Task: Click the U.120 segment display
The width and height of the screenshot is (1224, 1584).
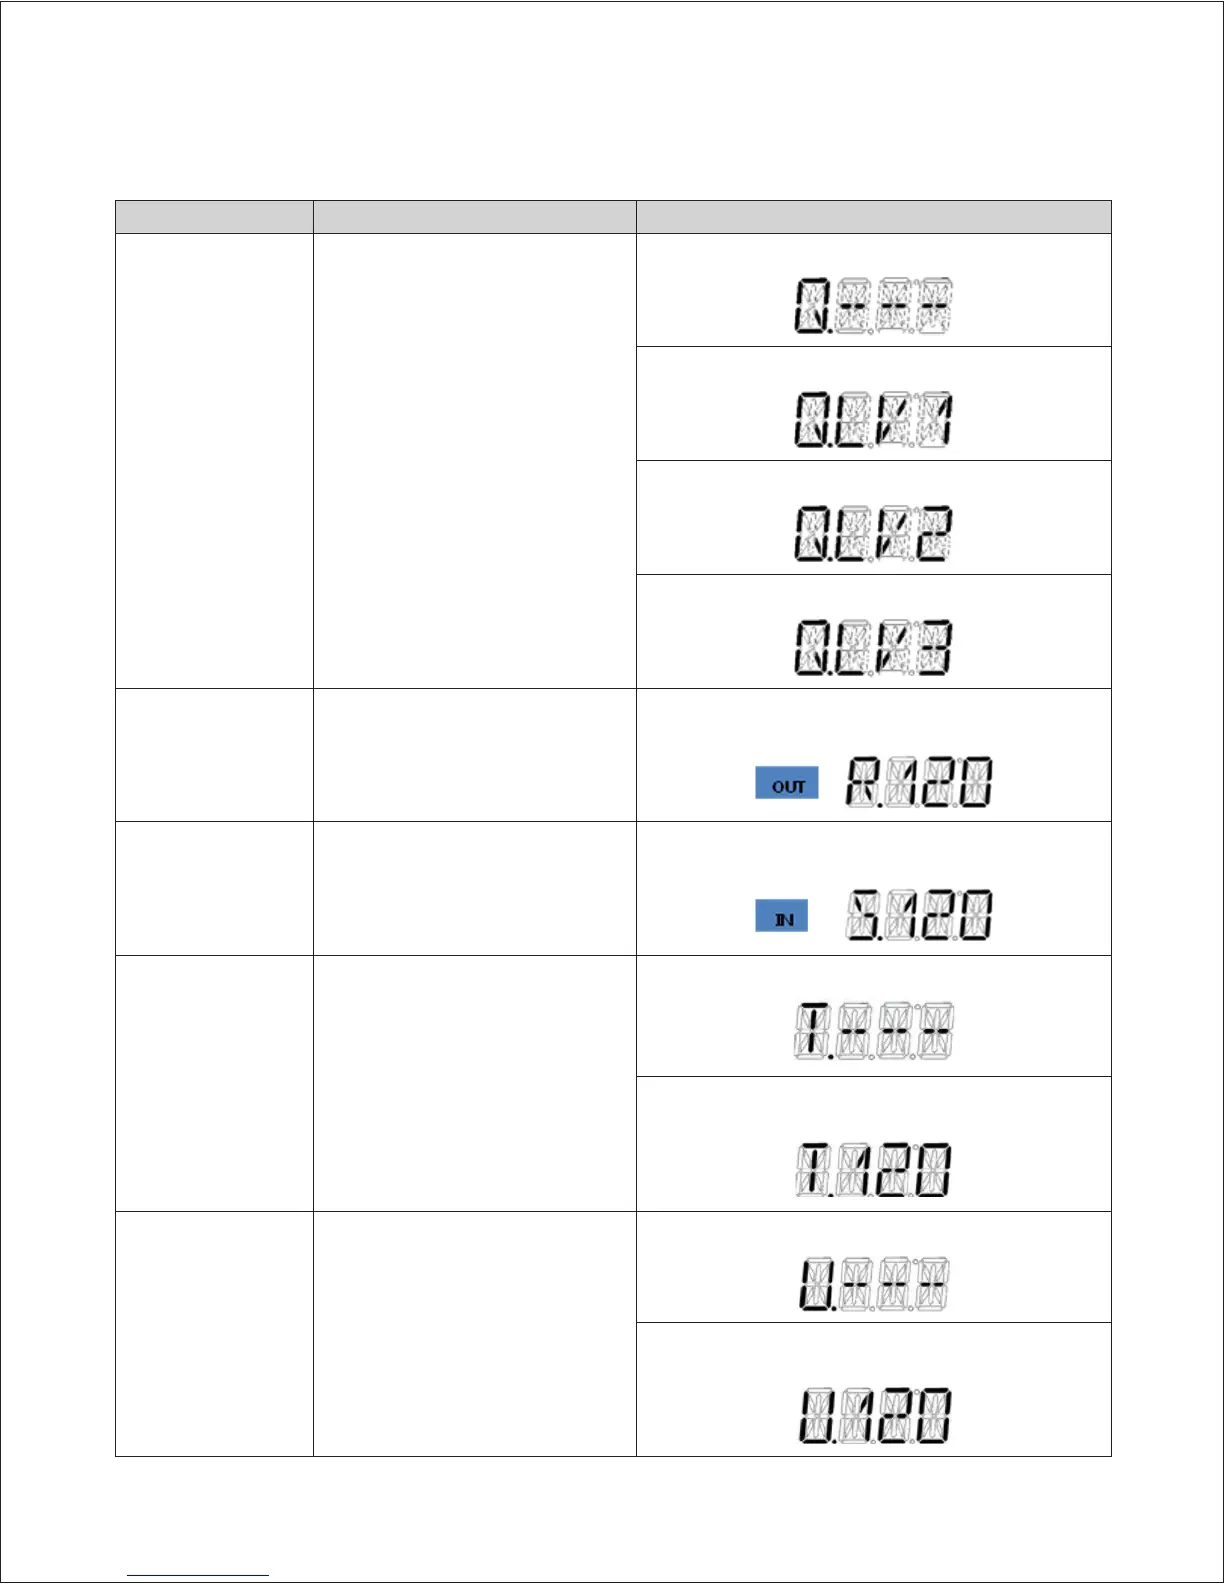Action: point(873,1416)
